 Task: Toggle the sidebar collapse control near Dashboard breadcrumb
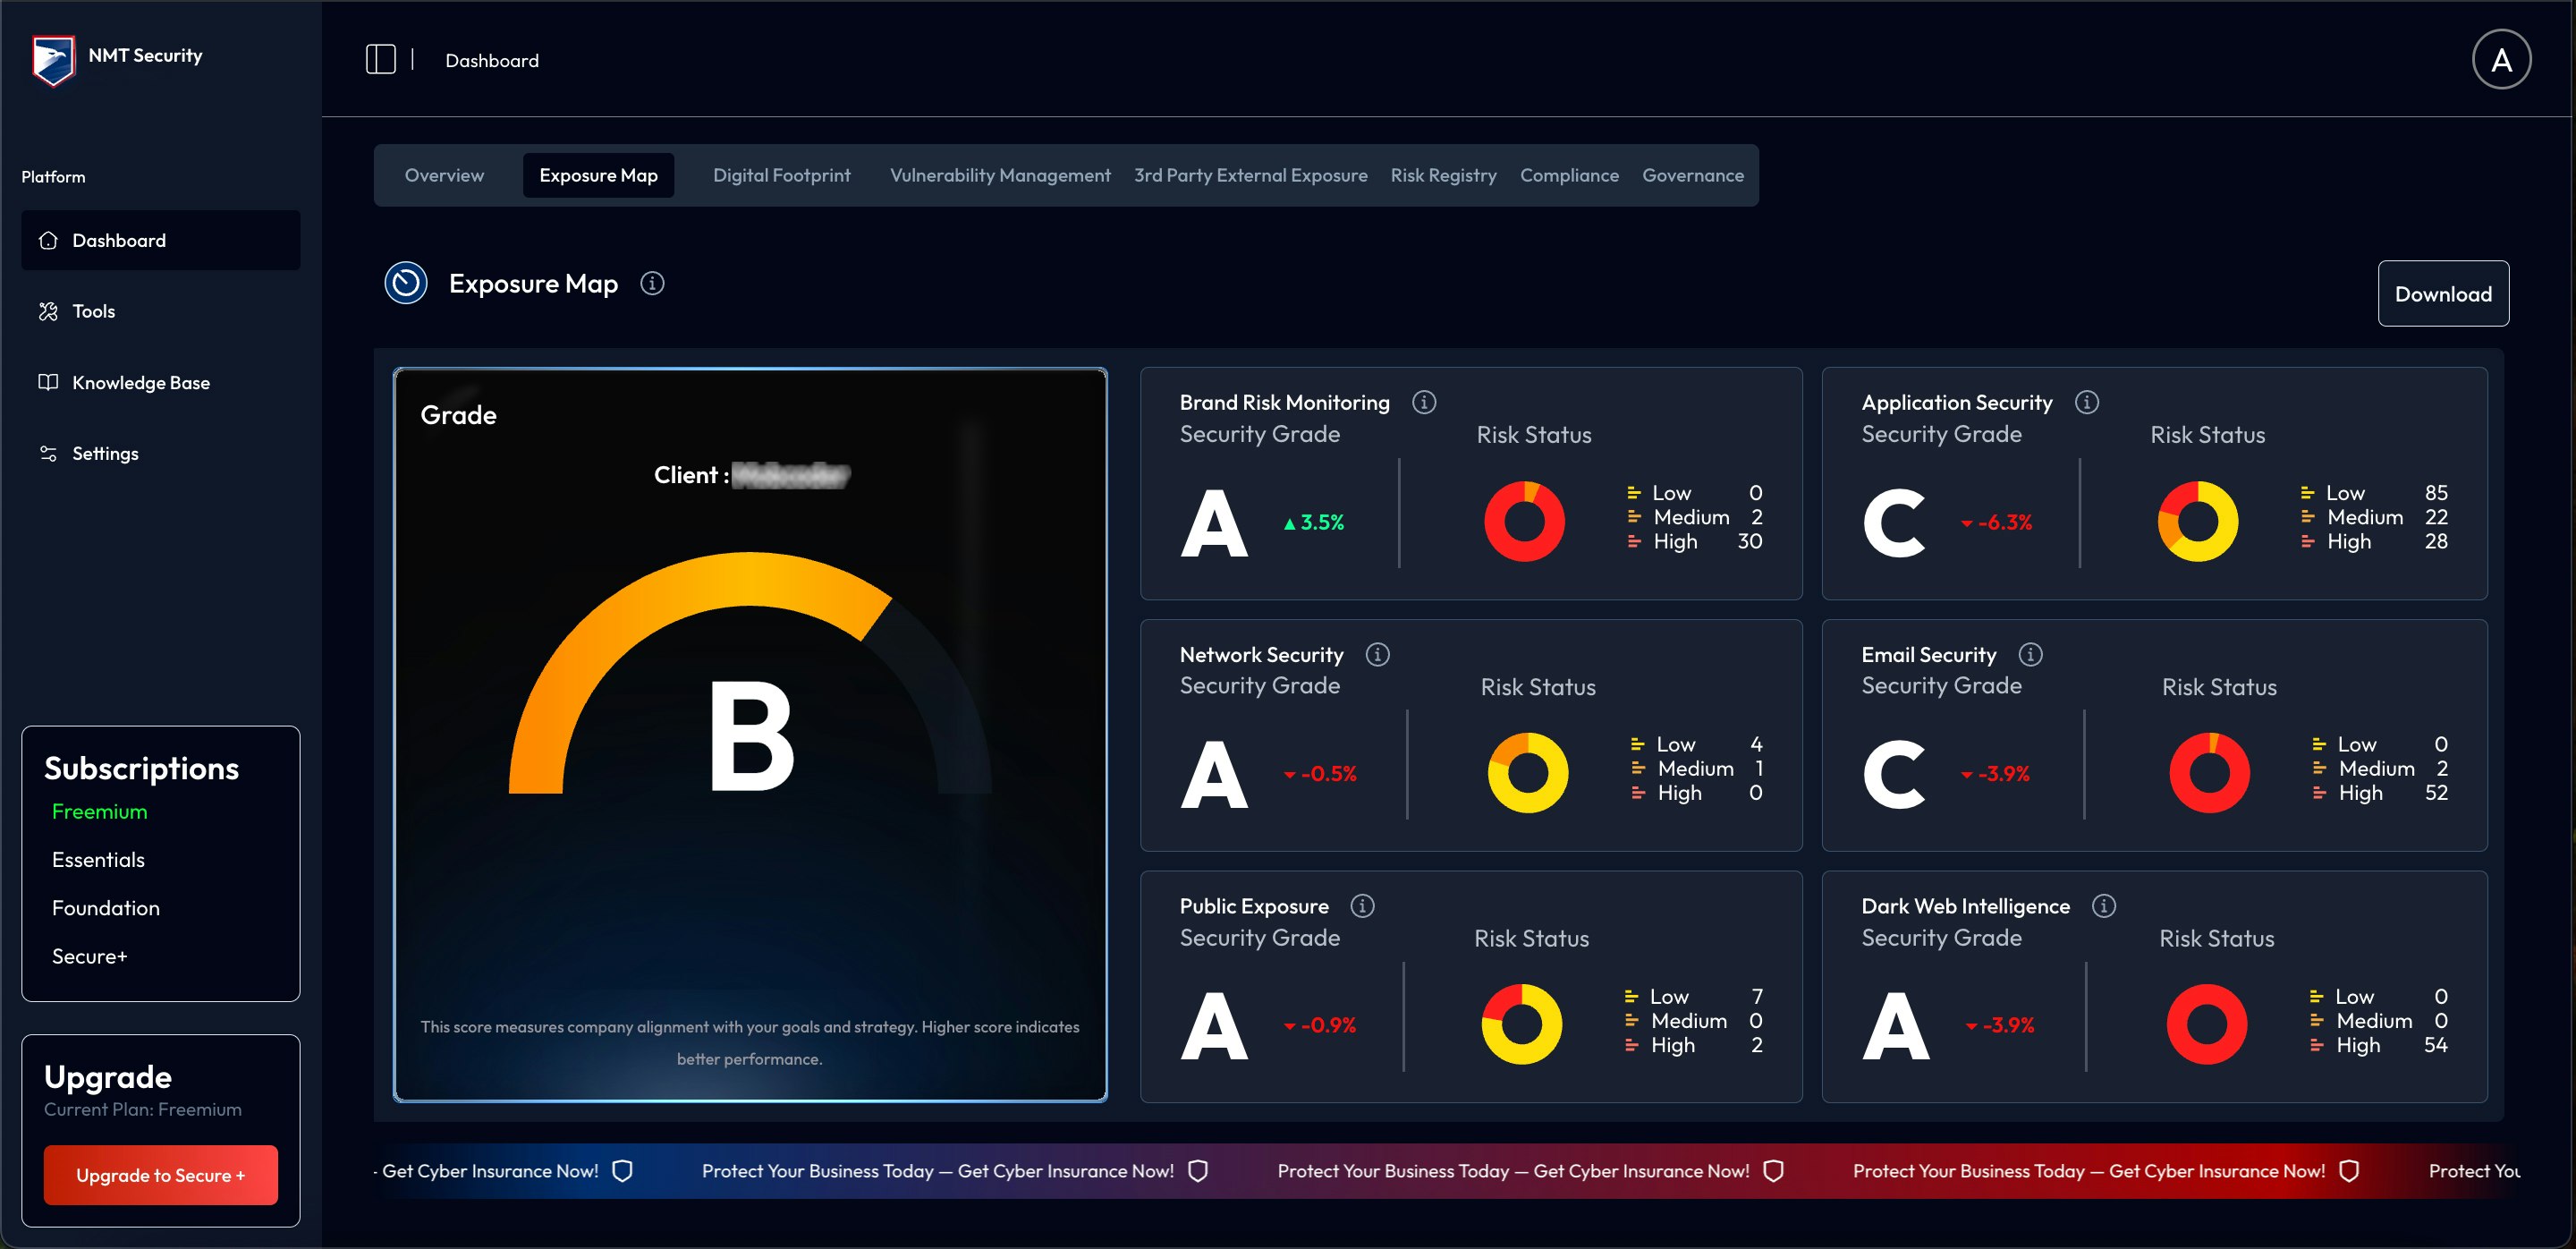[x=381, y=59]
